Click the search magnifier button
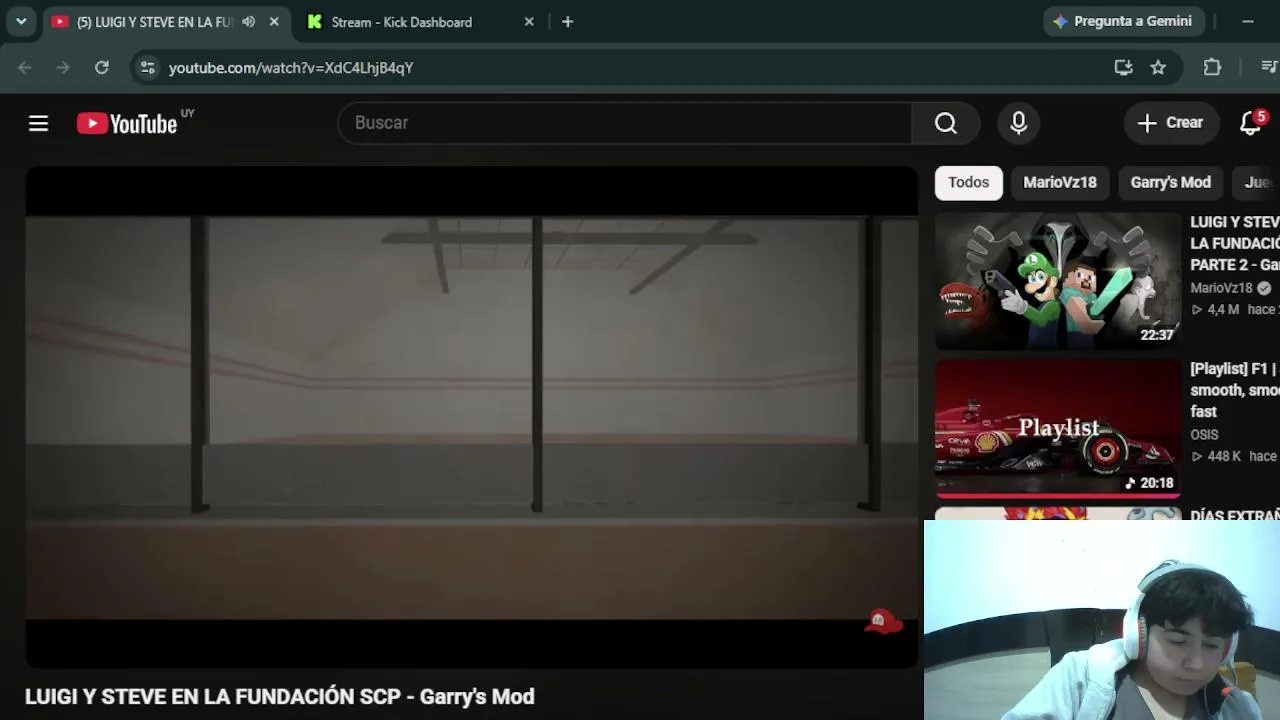This screenshot has height=720, width=1280. click(946, 123)
